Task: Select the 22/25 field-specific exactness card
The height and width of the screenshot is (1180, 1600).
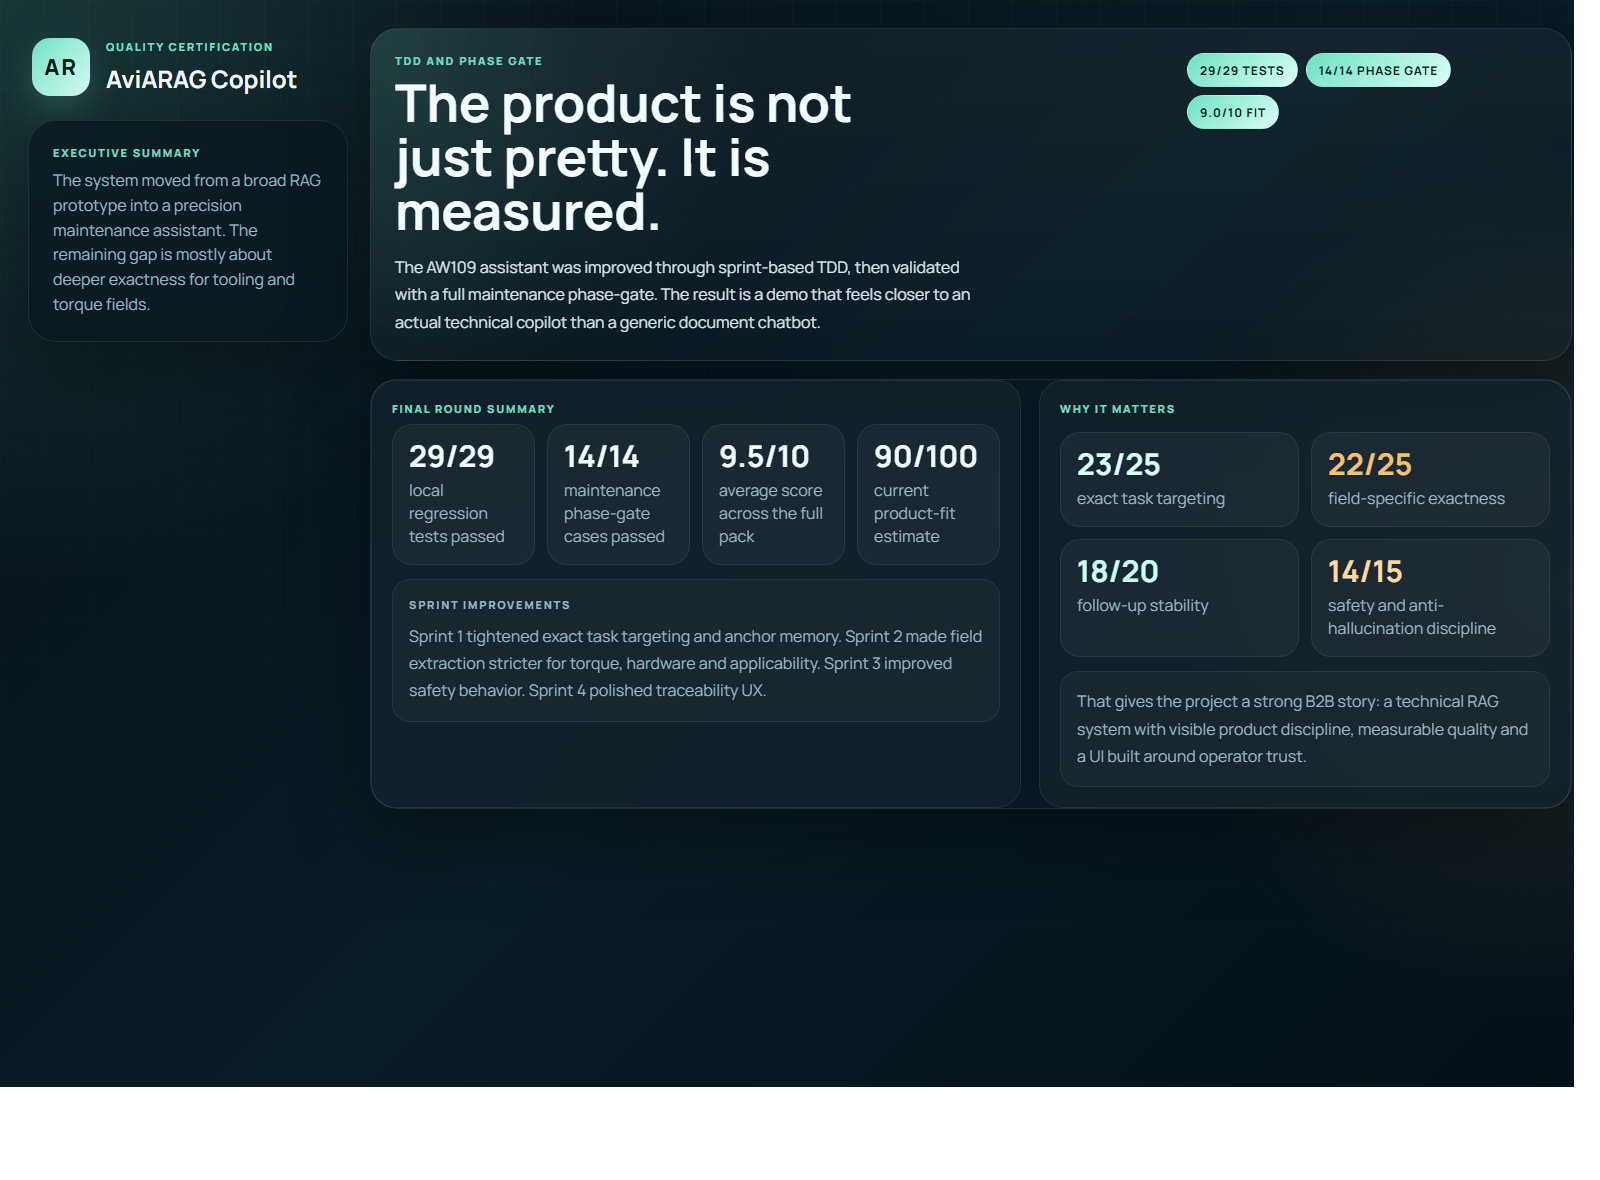Action: pyautogui.click(x=1430, y=479)
